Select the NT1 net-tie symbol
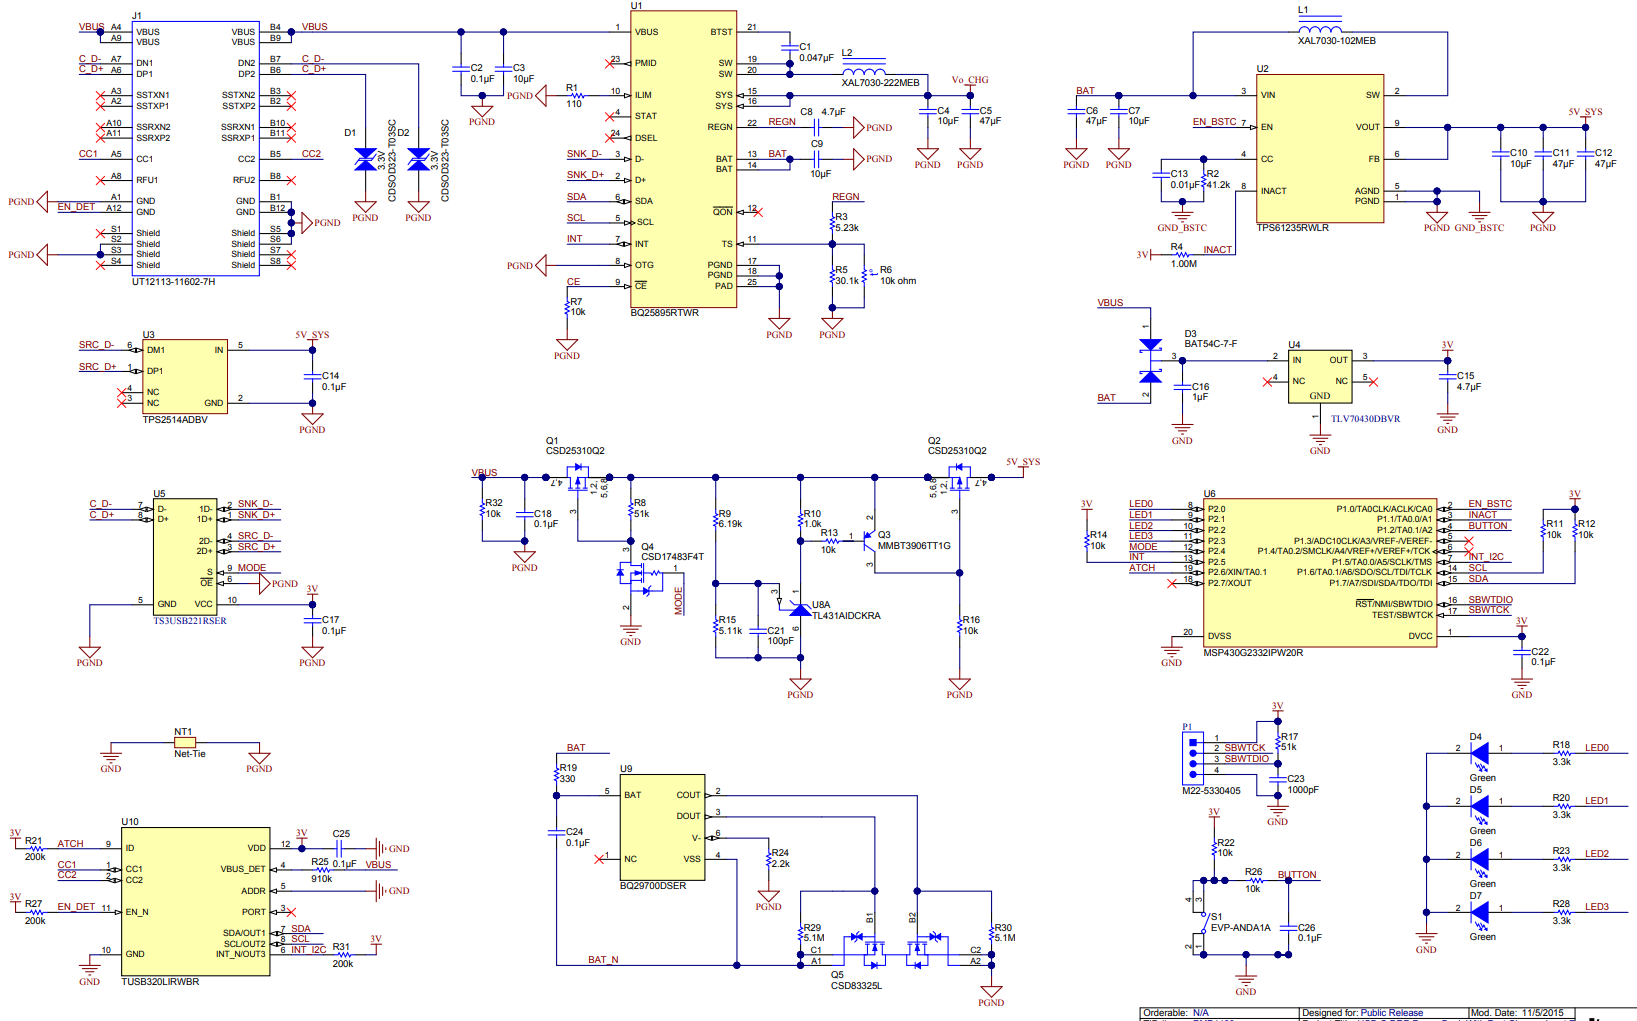This screenshot has height=1021, width=1637. pyautogui.click(x=184, y=743)
